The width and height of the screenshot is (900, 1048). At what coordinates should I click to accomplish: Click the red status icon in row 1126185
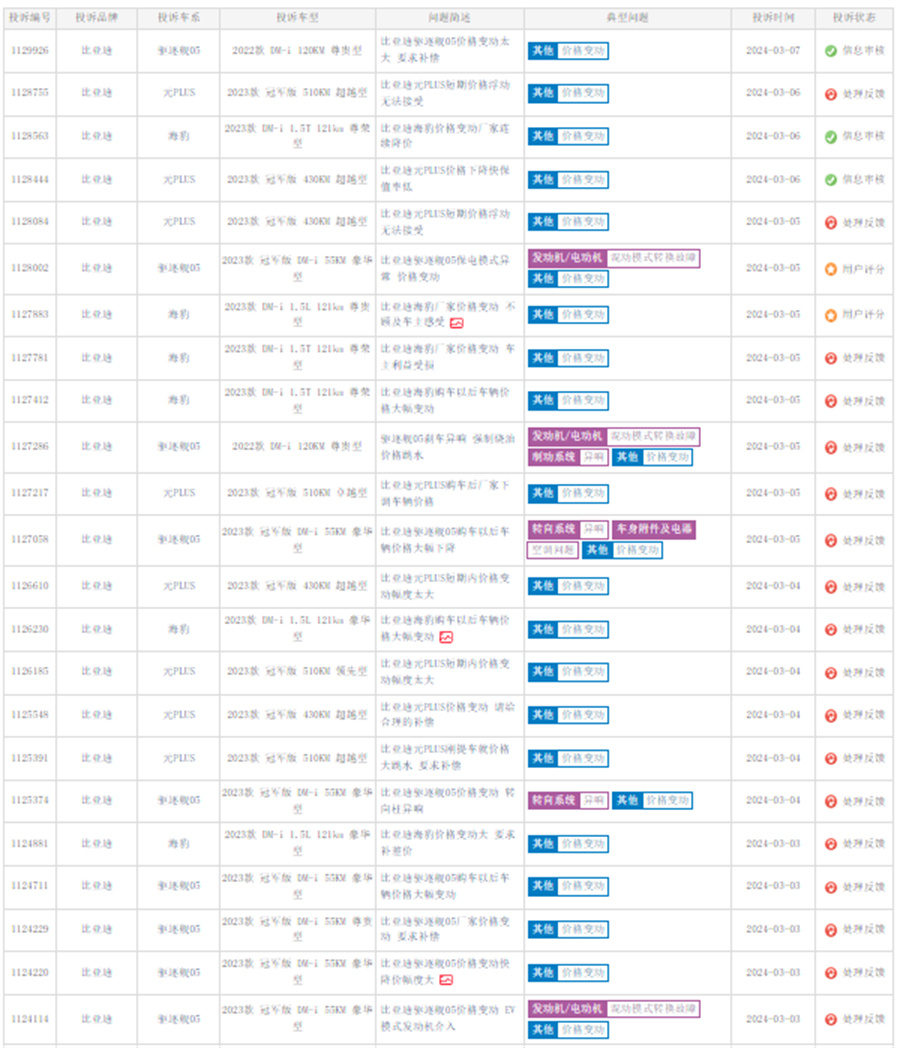(x=831, y=673)
